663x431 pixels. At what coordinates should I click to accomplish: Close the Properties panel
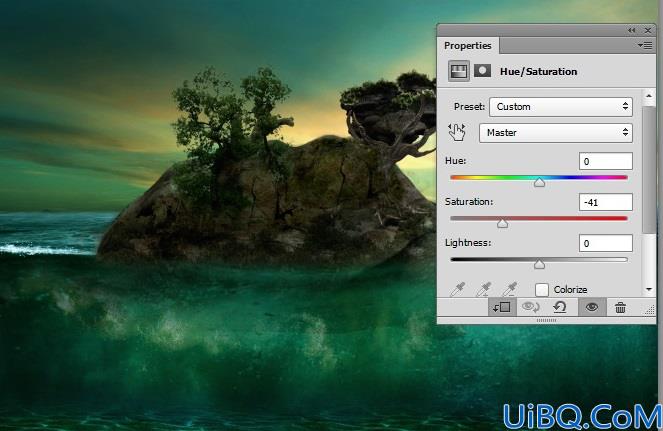[648, 30]
